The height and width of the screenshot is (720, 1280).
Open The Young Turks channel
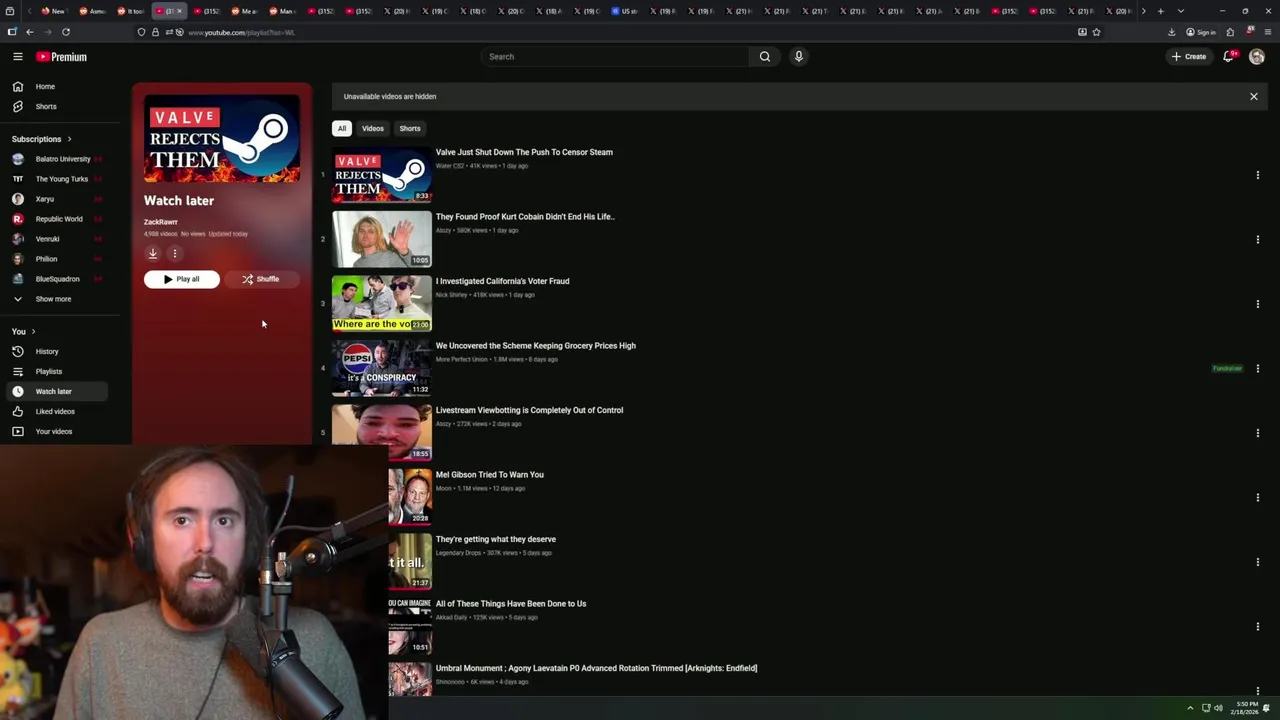pos(60,179)
